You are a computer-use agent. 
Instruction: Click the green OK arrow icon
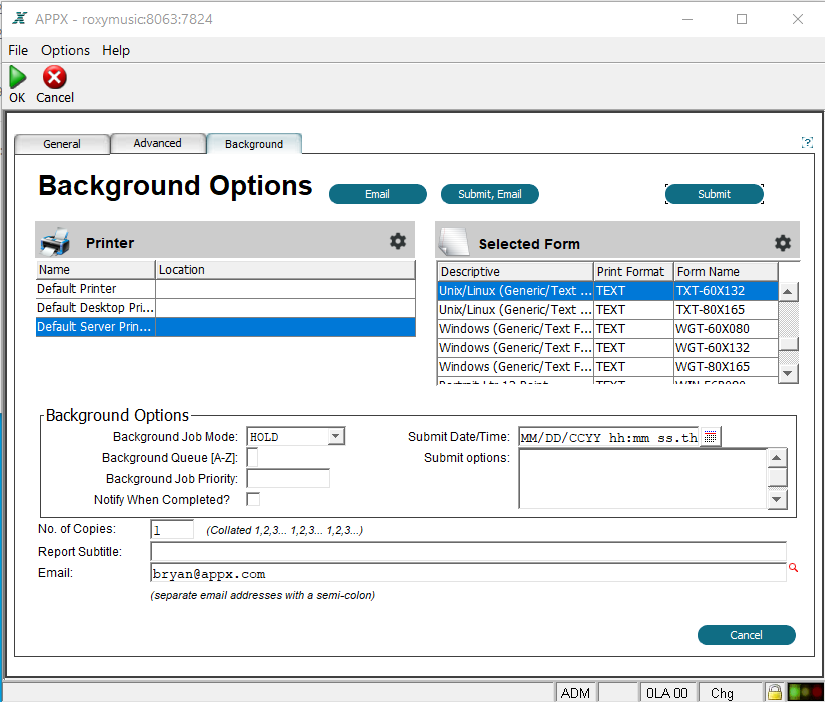point(17,77)
